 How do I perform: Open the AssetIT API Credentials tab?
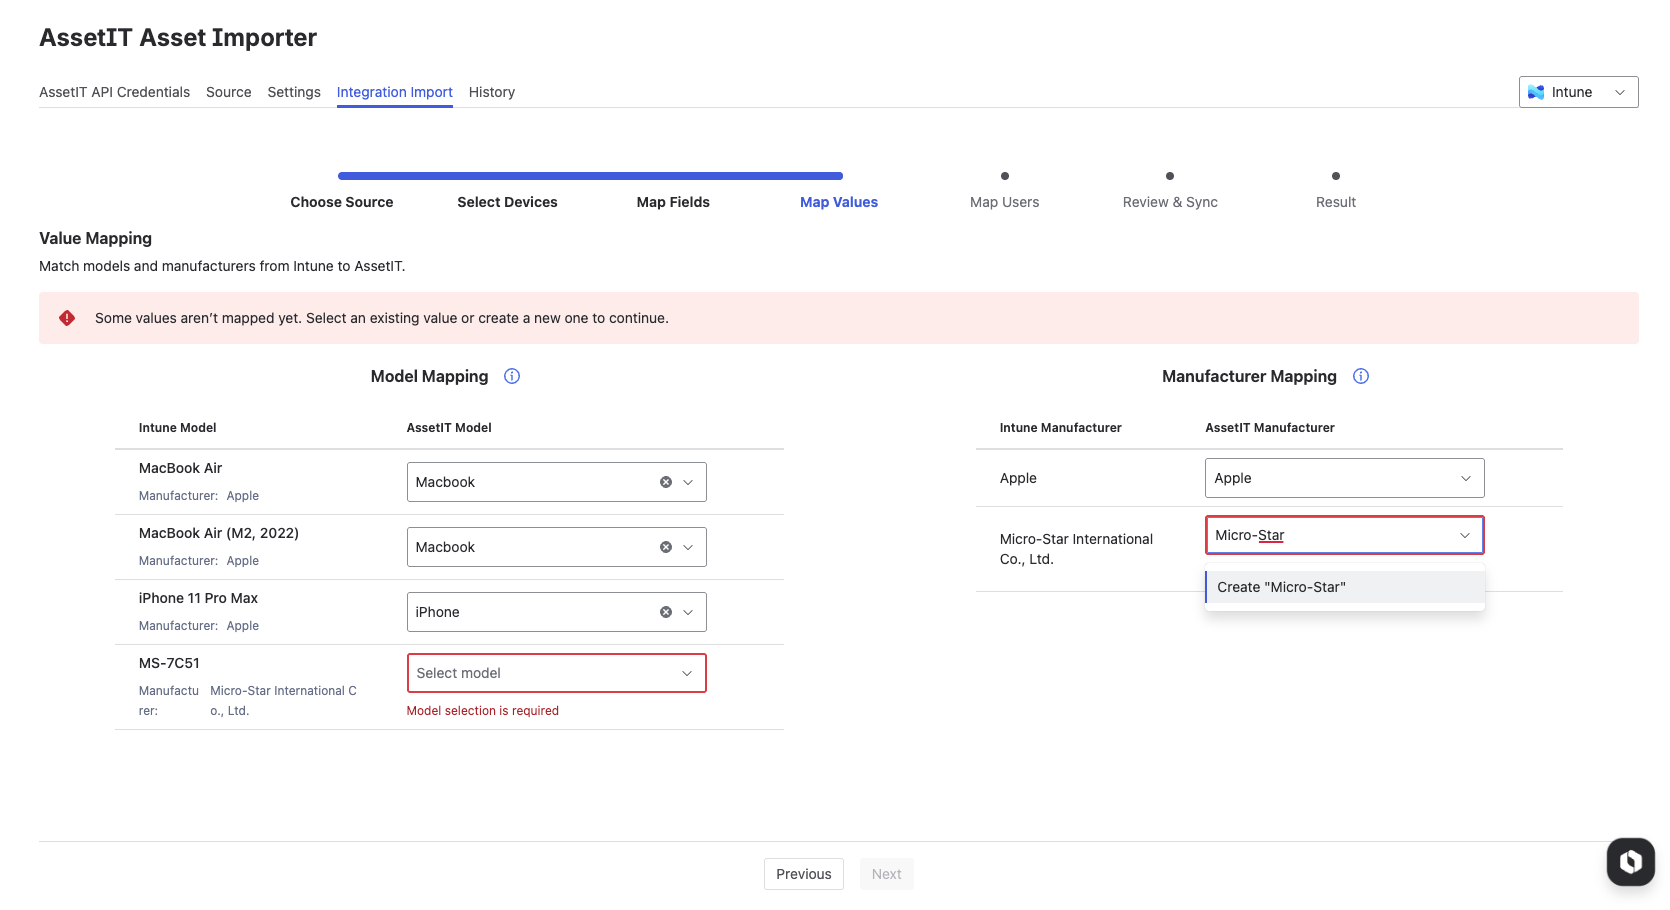point(114,92)
